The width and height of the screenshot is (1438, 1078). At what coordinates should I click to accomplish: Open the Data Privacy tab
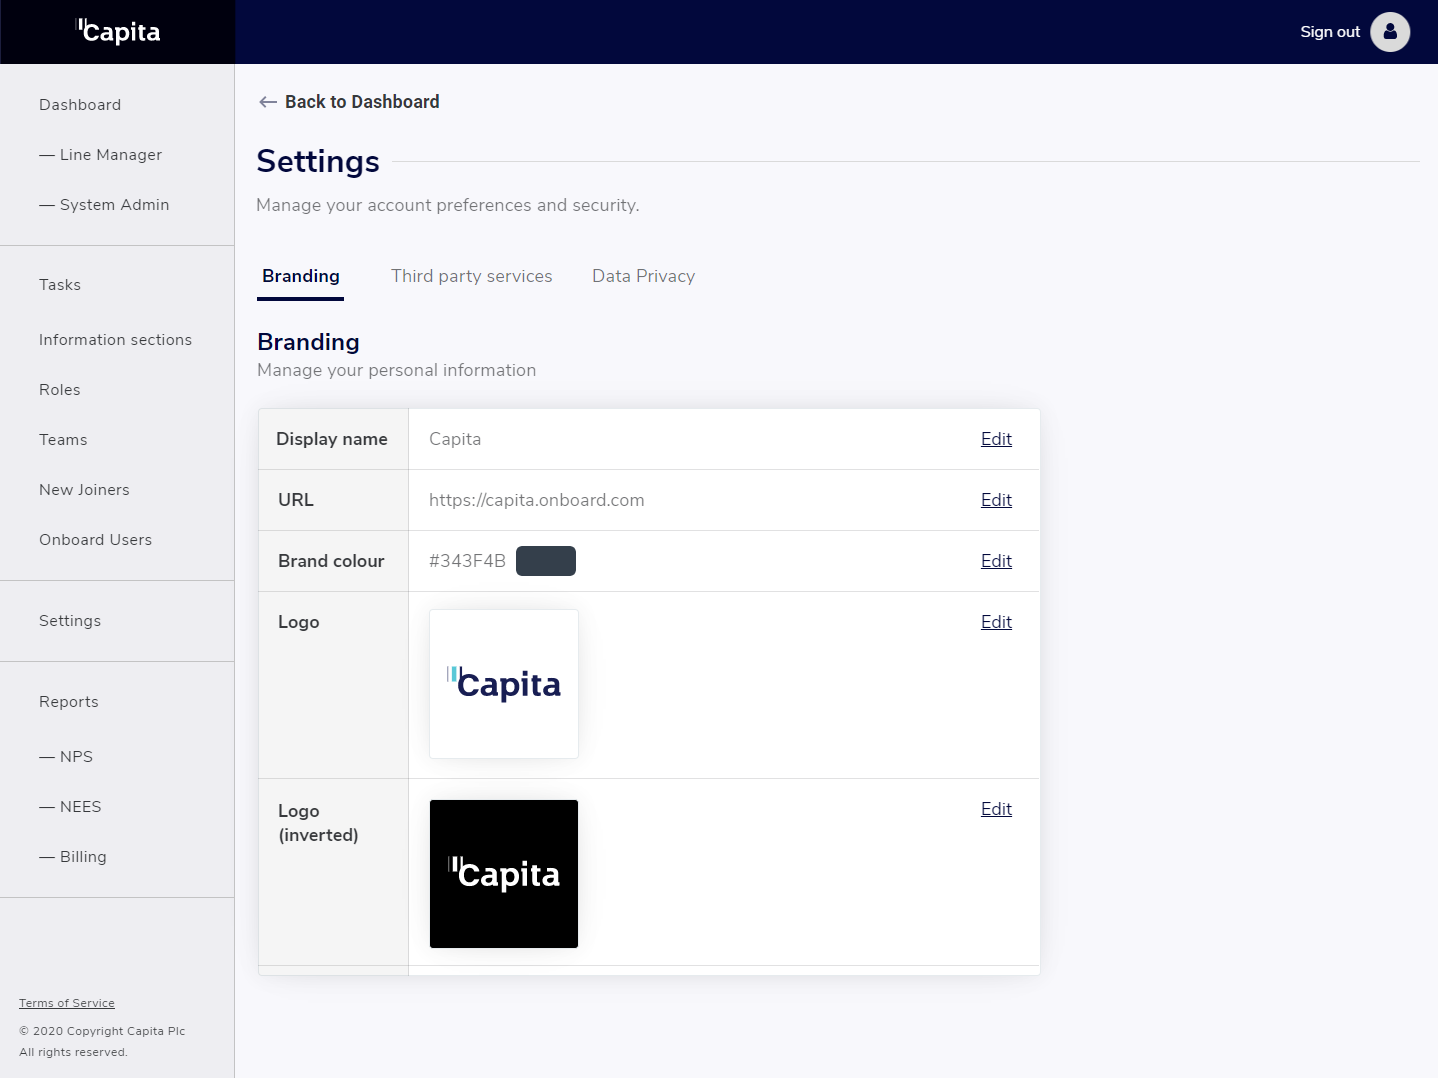[643, 276]
